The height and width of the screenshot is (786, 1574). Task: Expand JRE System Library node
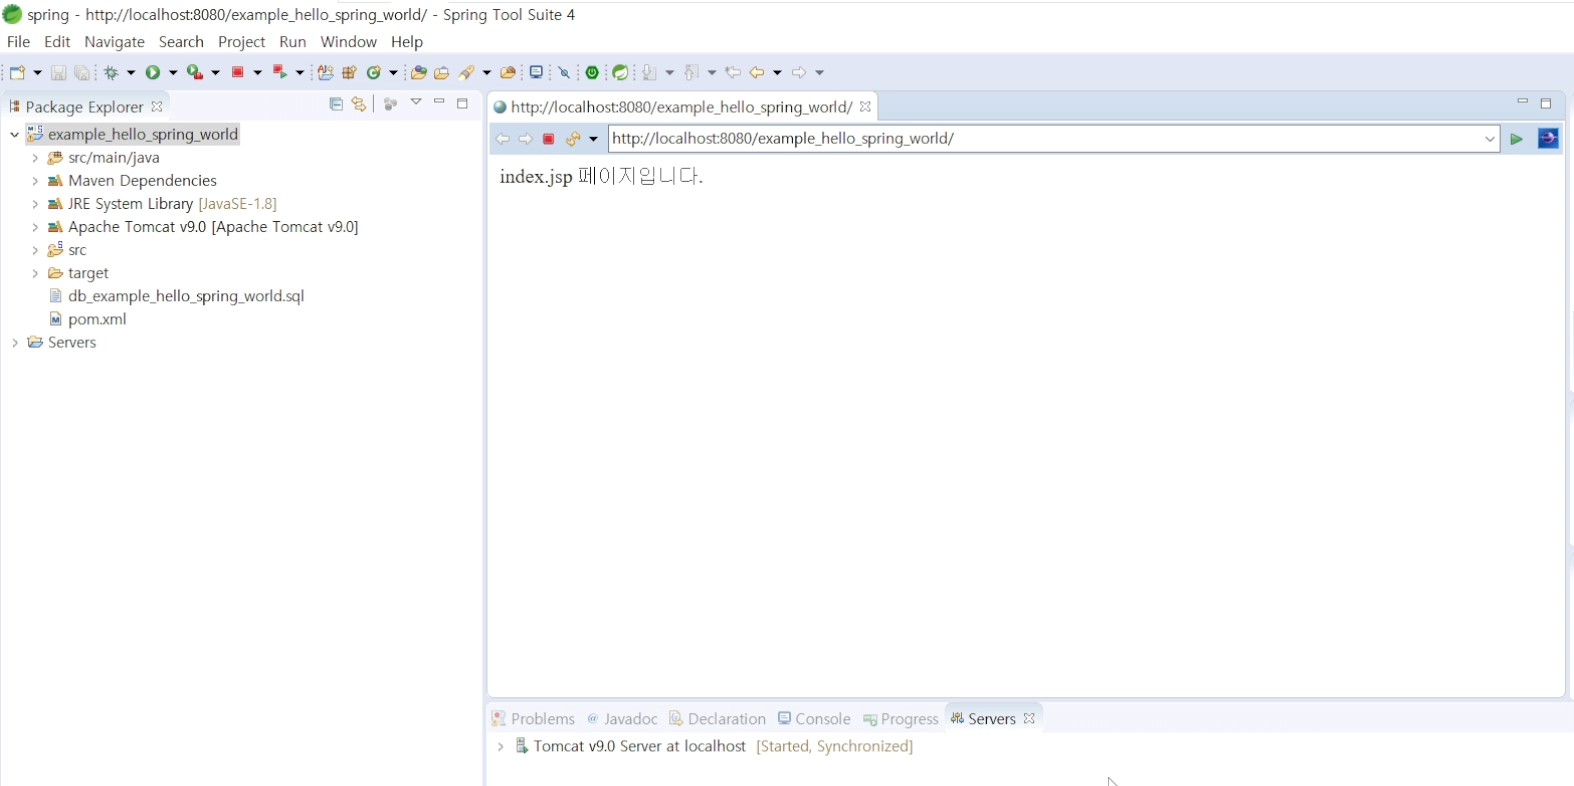(35, 203)
